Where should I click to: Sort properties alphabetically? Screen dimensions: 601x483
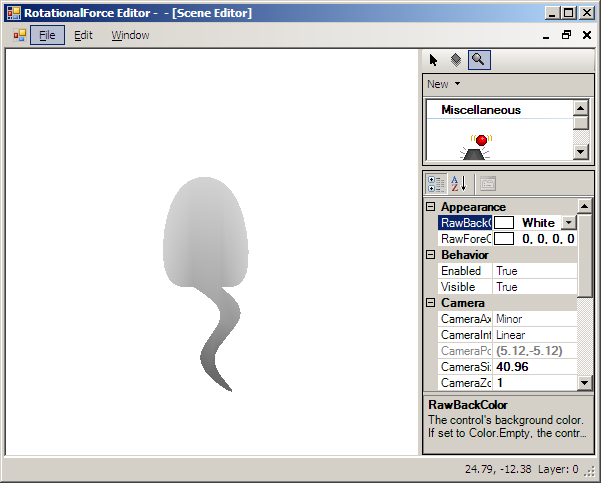coord(459,184)
